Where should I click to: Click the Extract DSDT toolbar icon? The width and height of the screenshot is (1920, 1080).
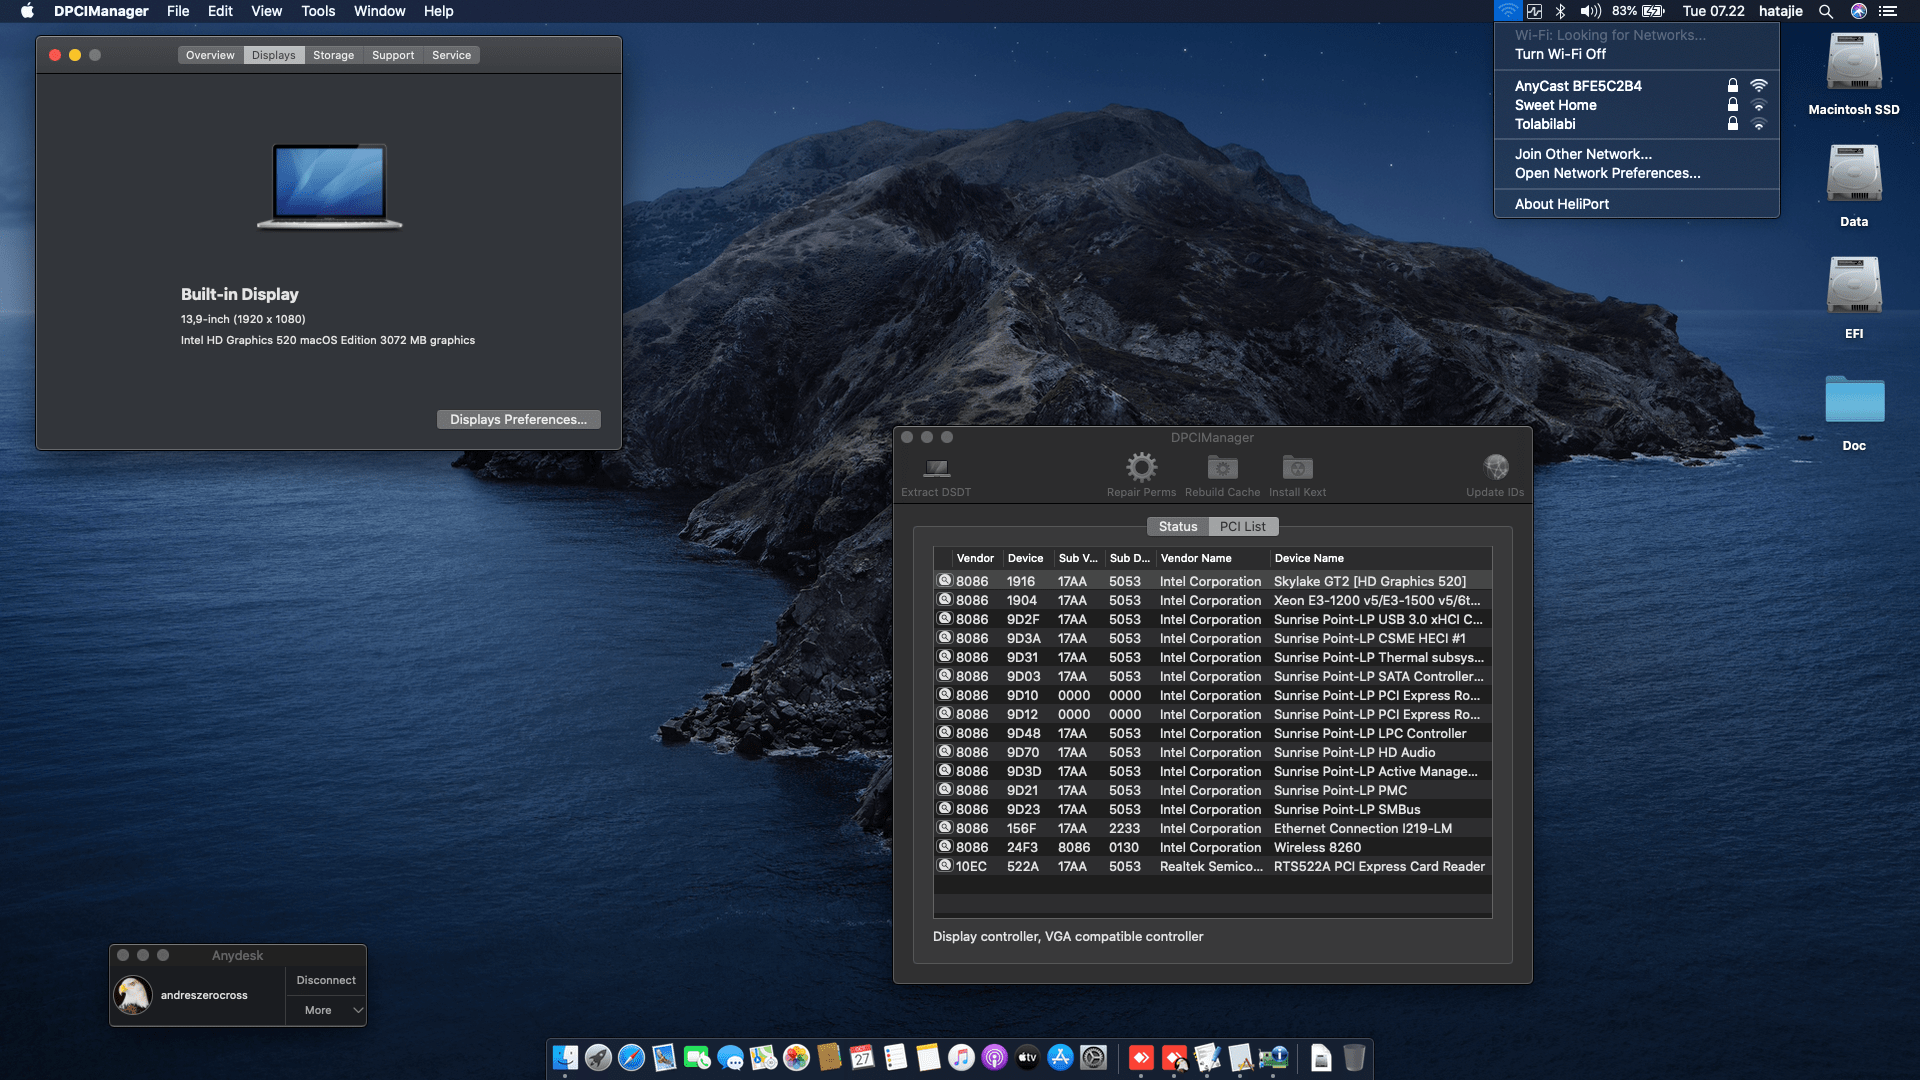coord(936,468)
